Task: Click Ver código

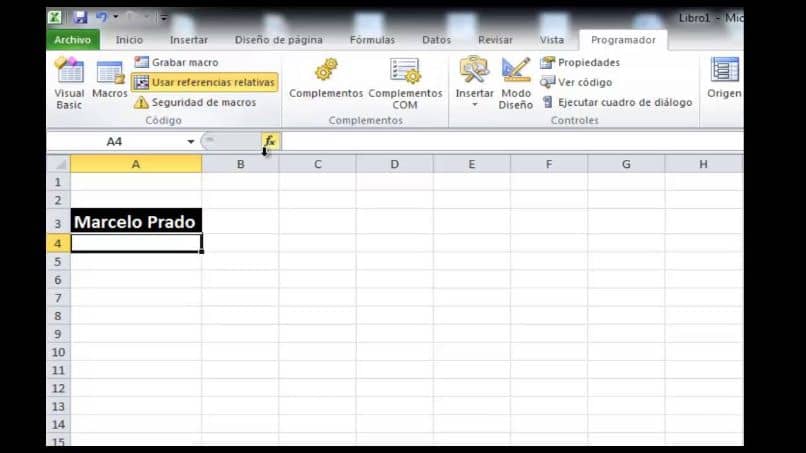Action: (576, 82)
